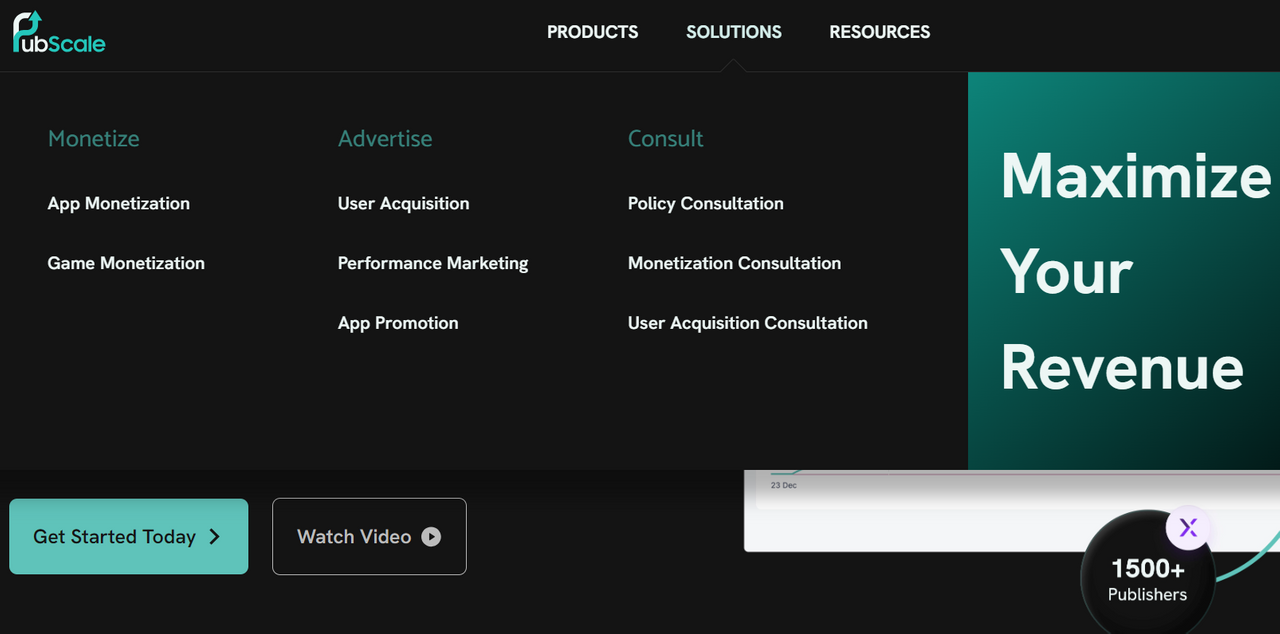Click the Watch Video button
The image size is (1280, 634).
(369, 537)
